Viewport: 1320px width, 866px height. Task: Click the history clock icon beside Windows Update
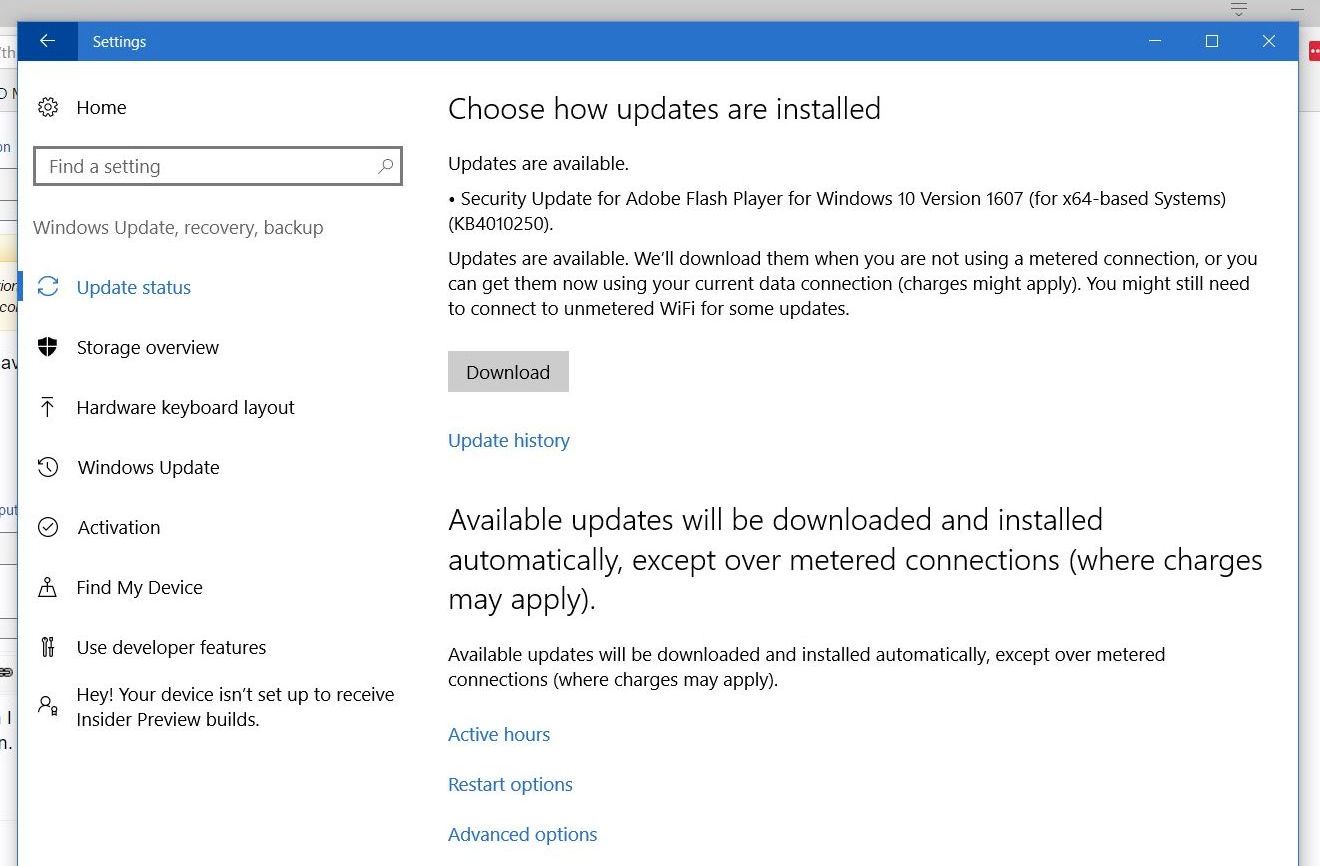(47, 467)
